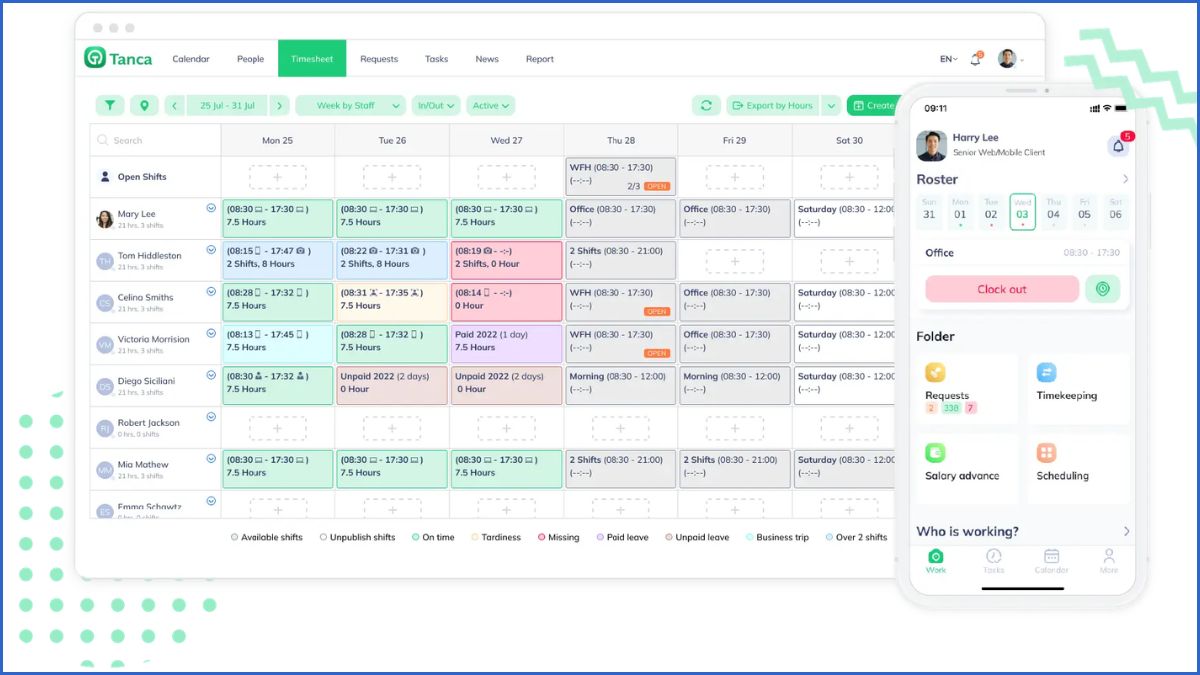This screenshot has height=675, width=1200.
Task: Open the Report menu item
Action: (x=540, y=58)
